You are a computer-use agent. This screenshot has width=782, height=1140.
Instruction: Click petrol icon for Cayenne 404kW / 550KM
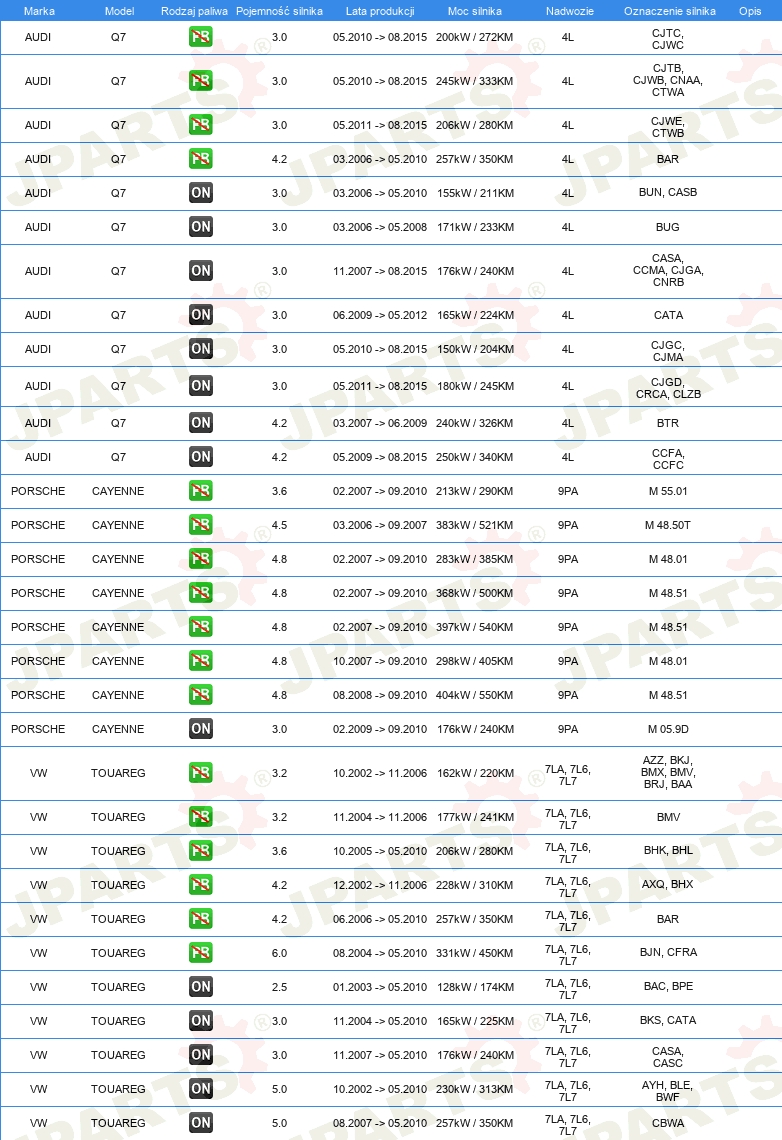[201, 695]
